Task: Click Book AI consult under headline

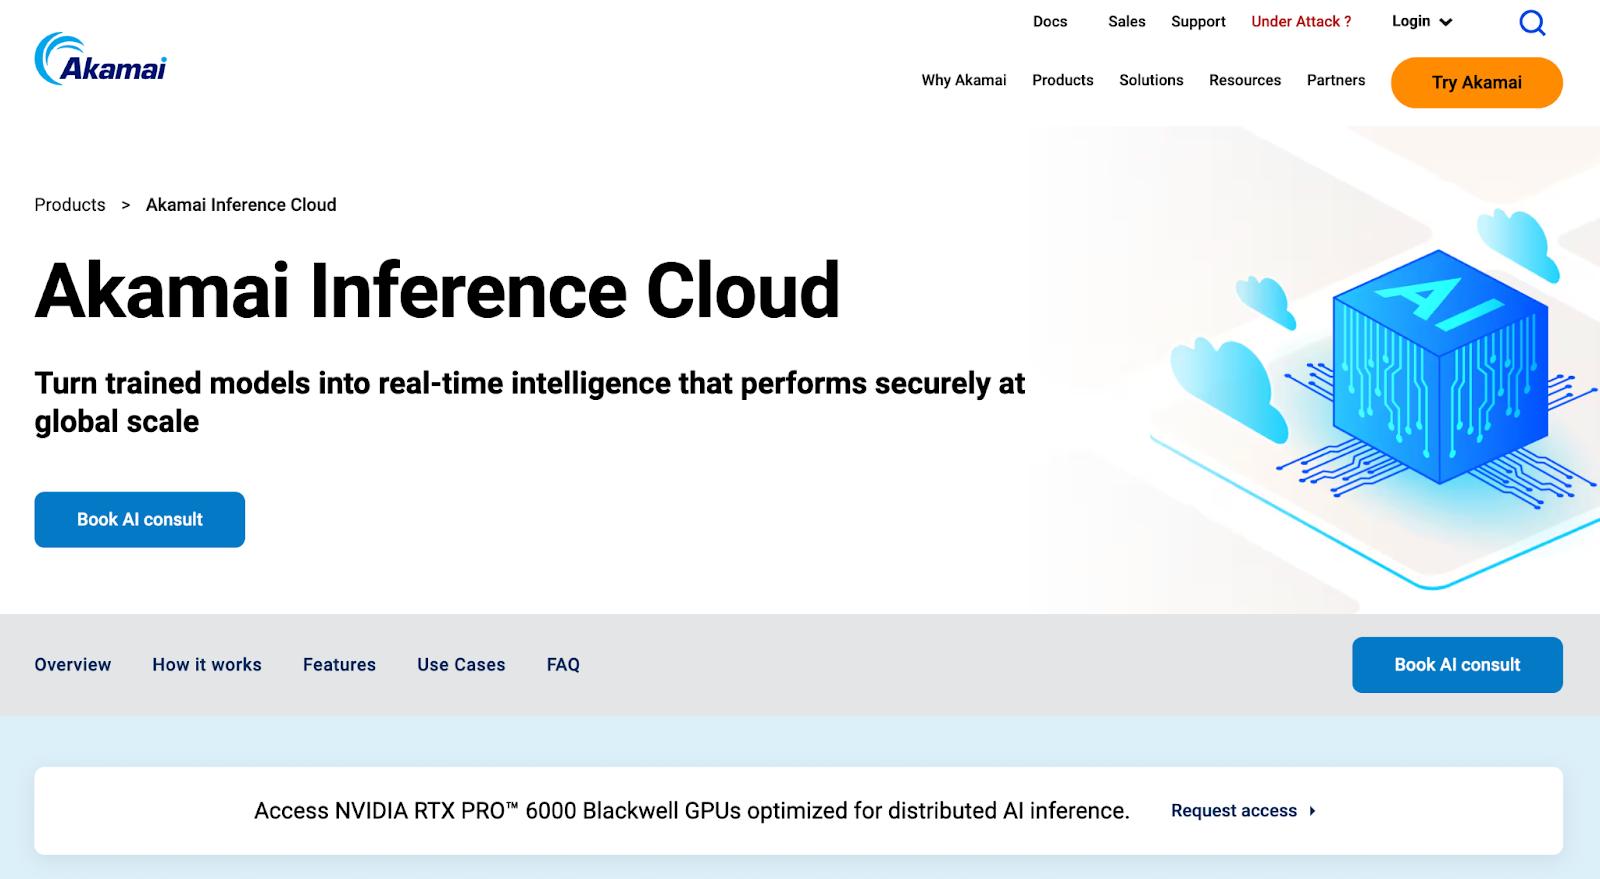Action: click(x=140, y=519)
